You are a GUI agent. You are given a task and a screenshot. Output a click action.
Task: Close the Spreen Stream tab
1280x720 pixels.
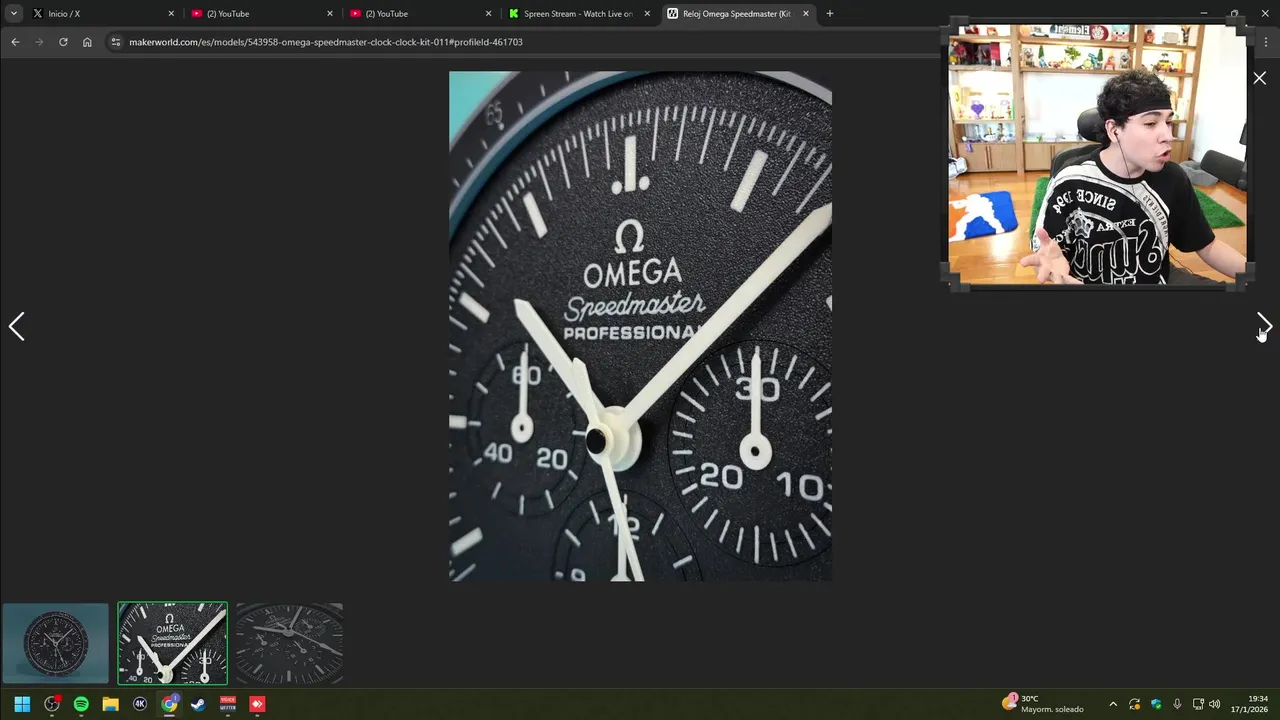coord(647,14)
